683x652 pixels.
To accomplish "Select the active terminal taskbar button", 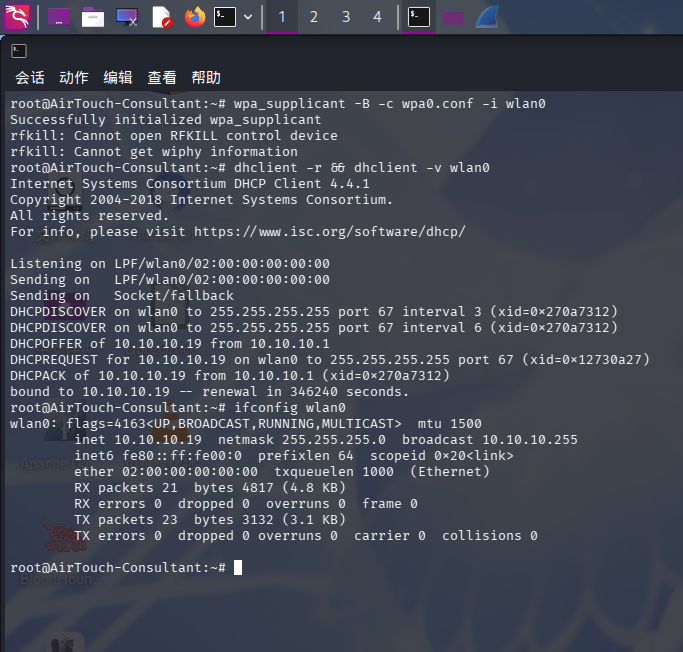I will [x=419, y=17].
